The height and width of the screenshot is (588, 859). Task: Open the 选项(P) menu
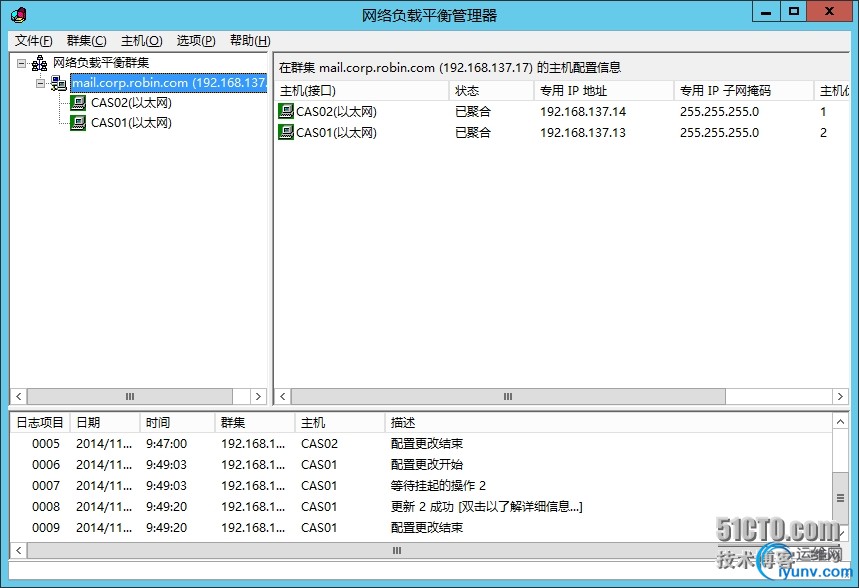point(196,41)
